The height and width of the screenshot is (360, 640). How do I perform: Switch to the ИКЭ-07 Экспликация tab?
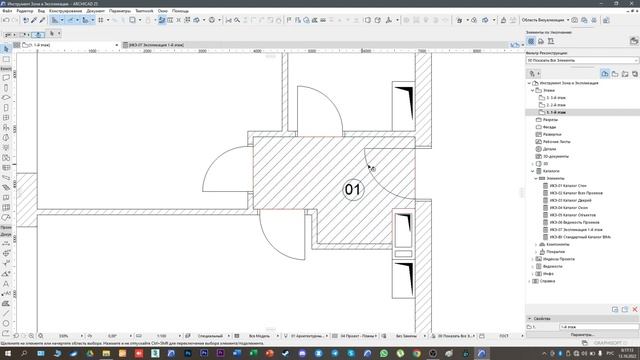(x=156, y=45)
